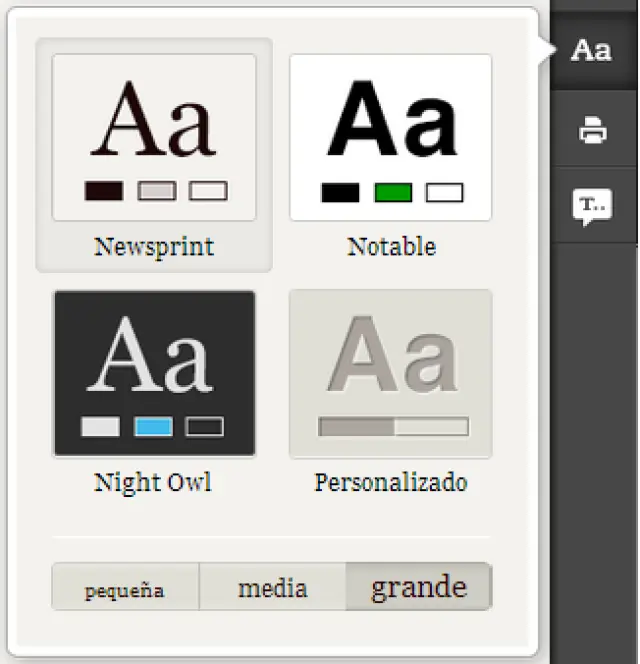Click the Notable label text
Screen dimensions: 640x664
(x=391, y=246)
